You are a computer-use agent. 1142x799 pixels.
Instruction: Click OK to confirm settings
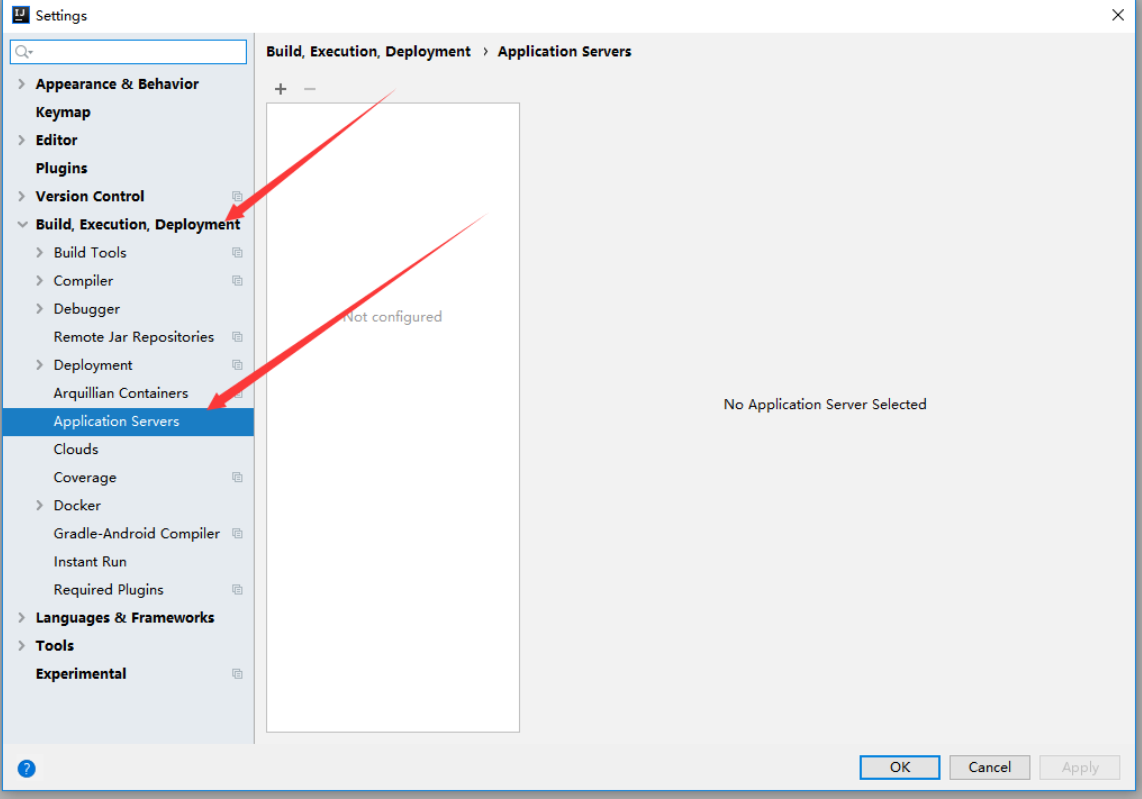[899, 767]
